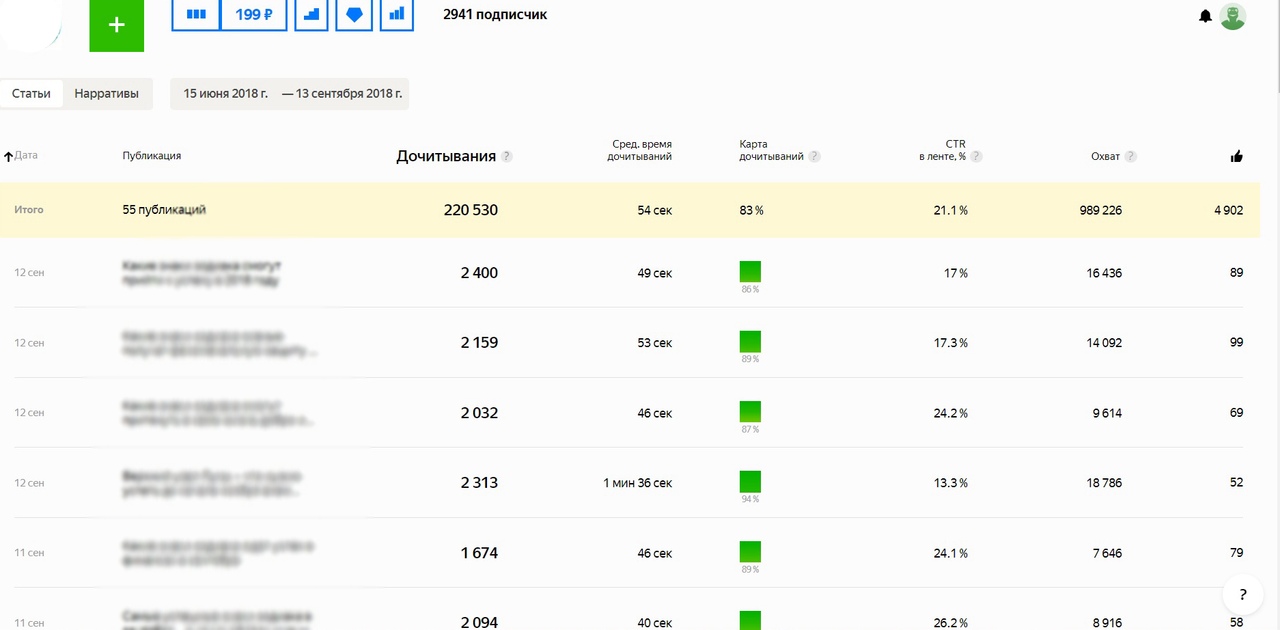Switch to the Нарративы tab
Viewport: 1280px width, 630px height.
pyautogui.click(x=107, y=93)
